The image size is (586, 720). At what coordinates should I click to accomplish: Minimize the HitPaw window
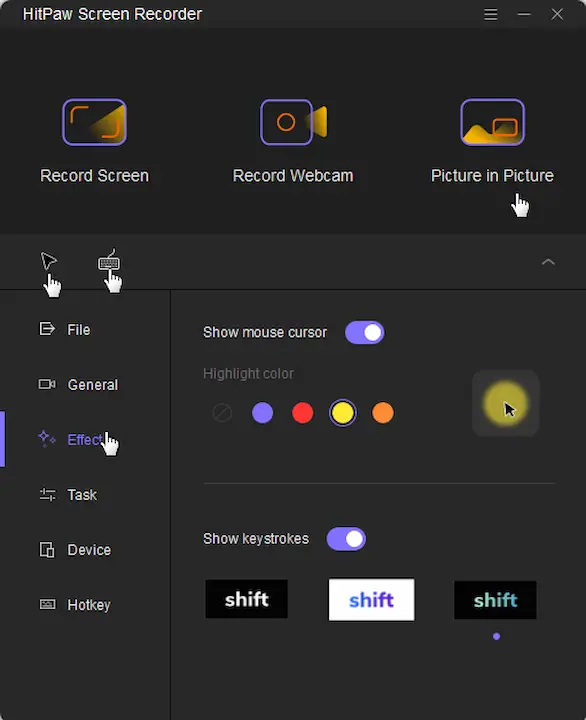524,14
